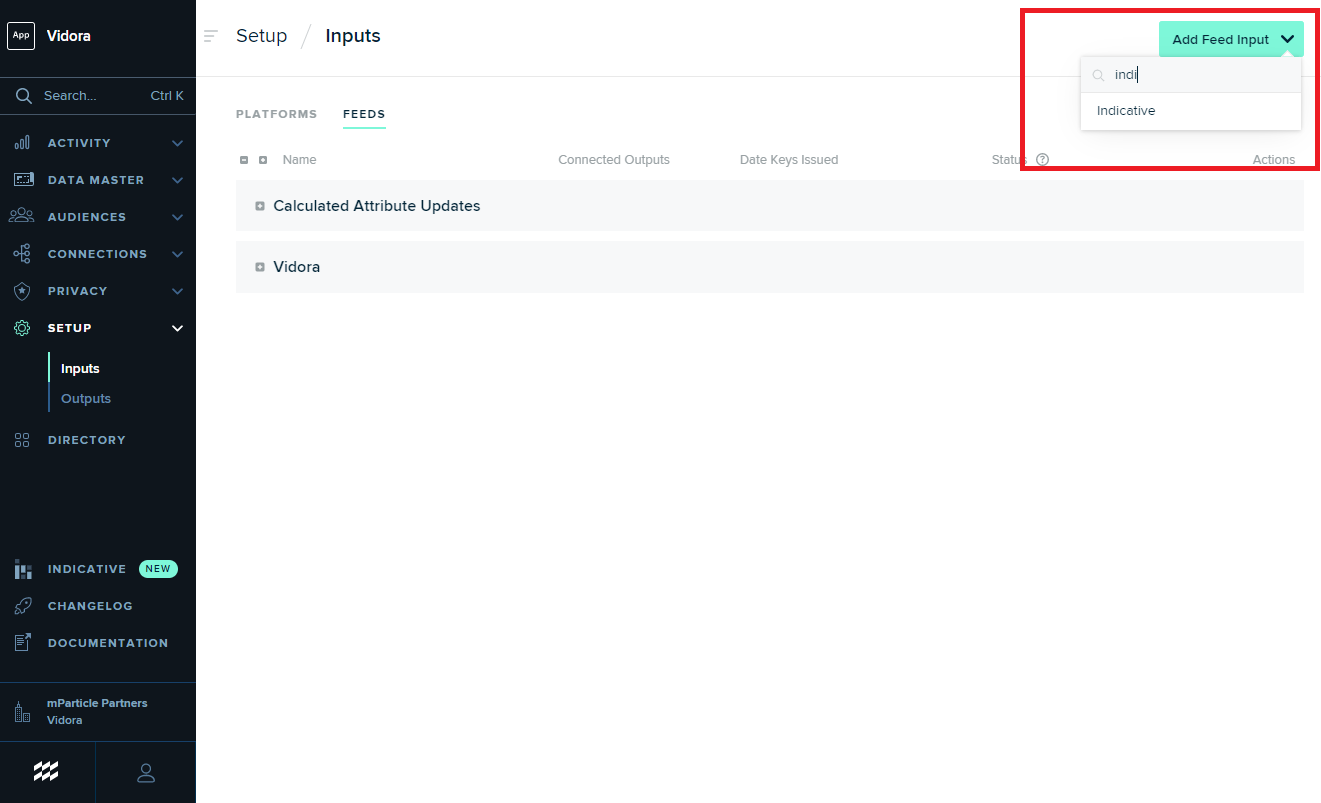Open the Activity menu label
The height and width of the screenshot is (803, 1321).
[x=79, y=143]
